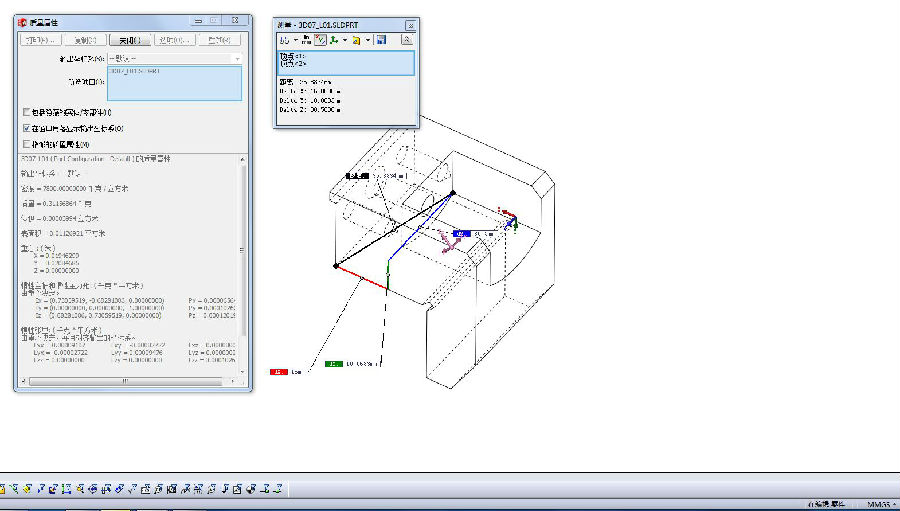The image size is (900, 511).
Task: Click the Copy button in Mass Properties
Action: pos(84,40)
